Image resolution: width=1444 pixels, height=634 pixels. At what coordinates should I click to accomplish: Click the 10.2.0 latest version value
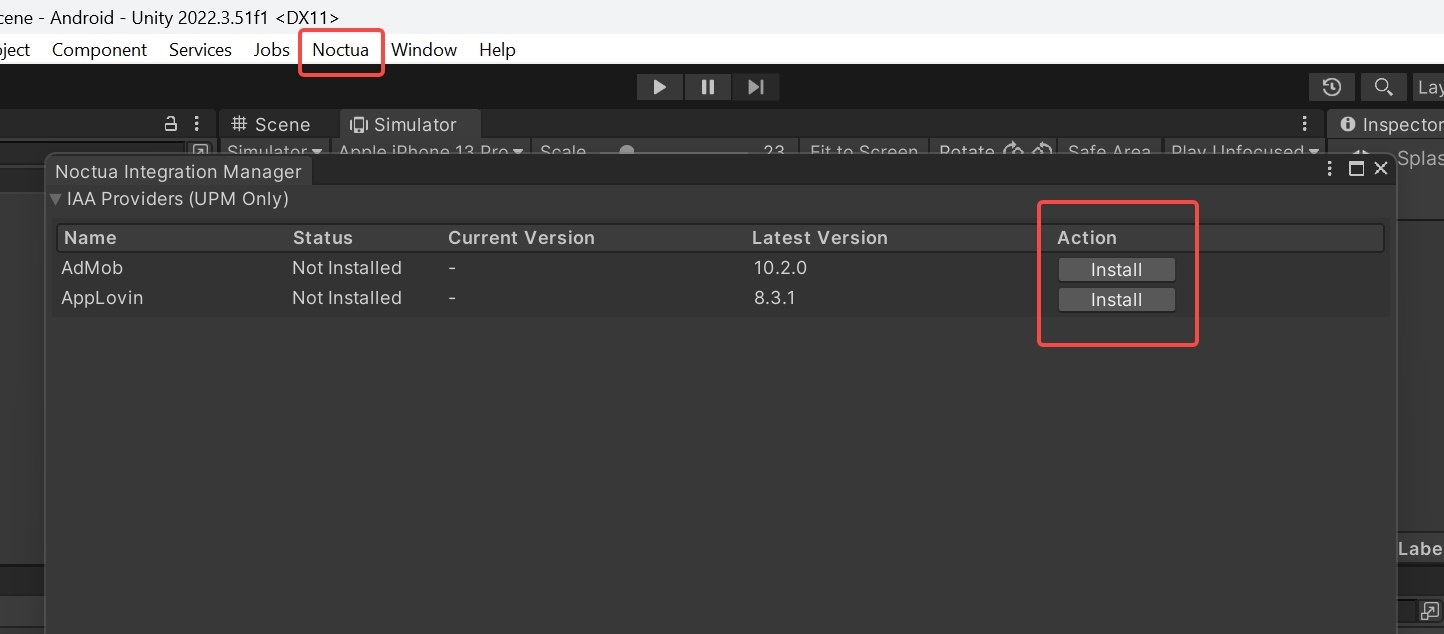pos(780,268)
